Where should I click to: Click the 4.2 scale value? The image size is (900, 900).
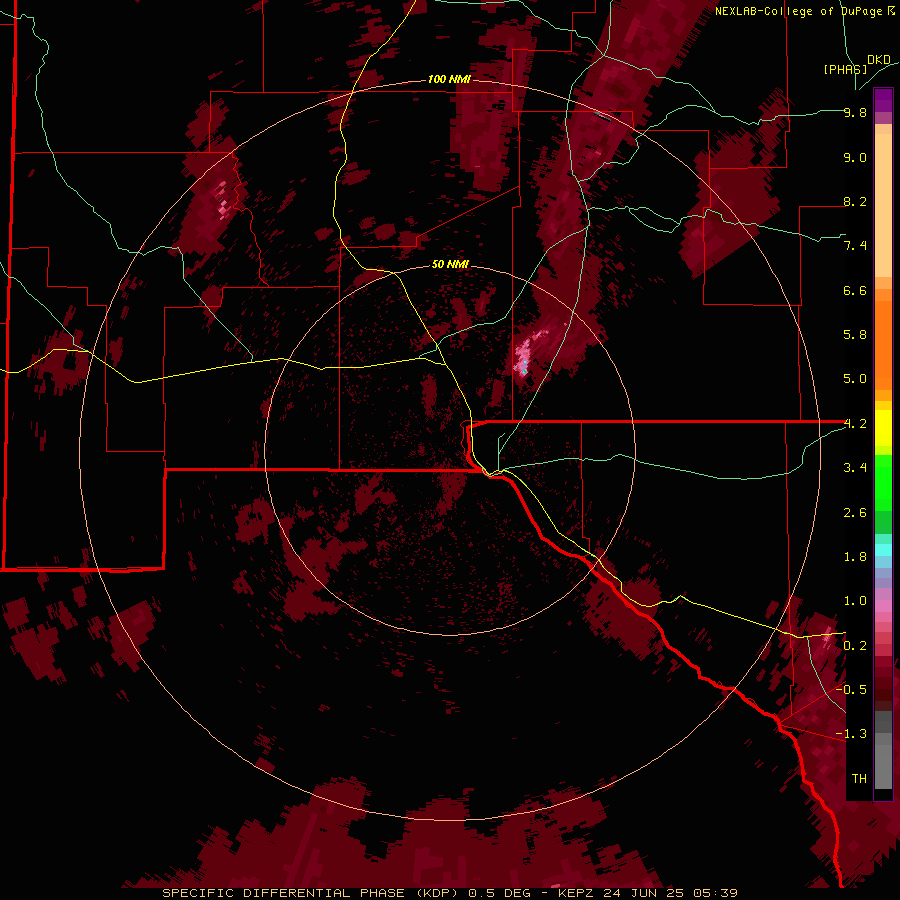(855, 424)
